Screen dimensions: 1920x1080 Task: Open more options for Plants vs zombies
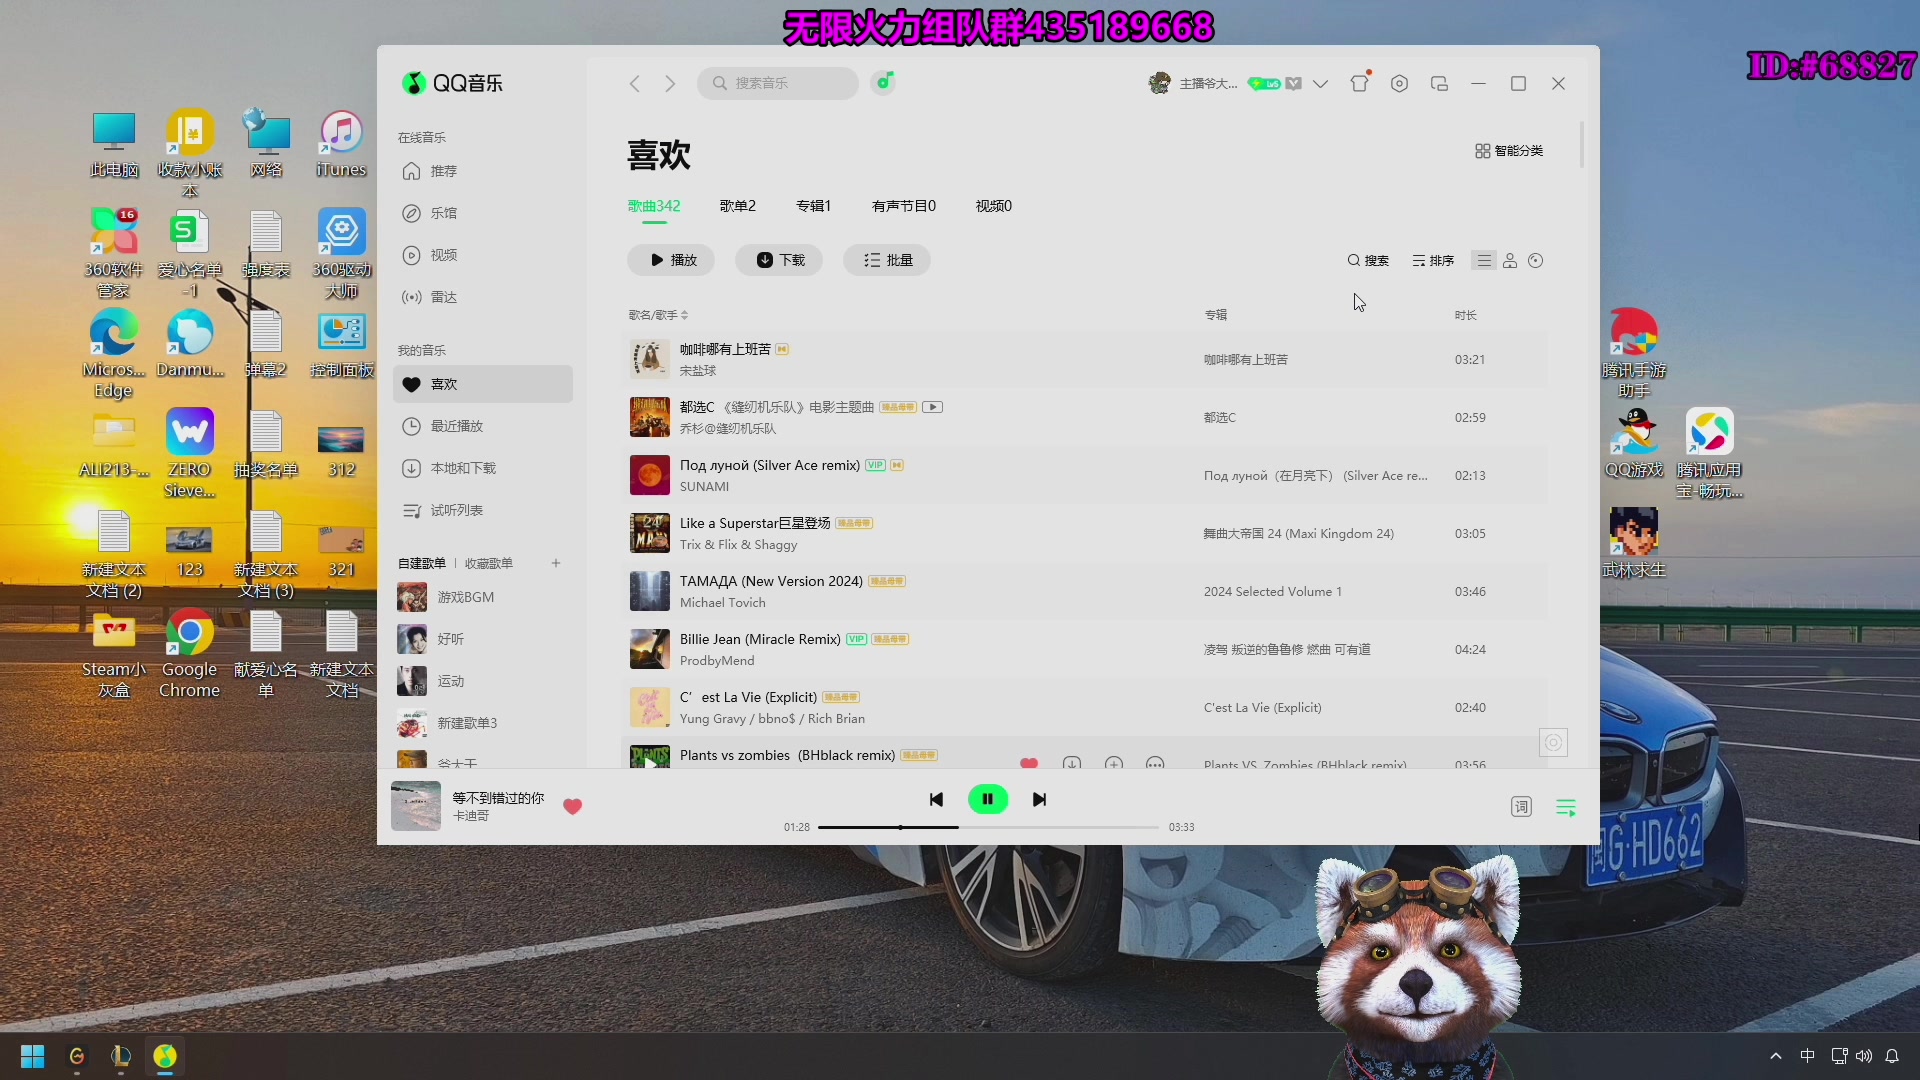(x=1155, y=763)
